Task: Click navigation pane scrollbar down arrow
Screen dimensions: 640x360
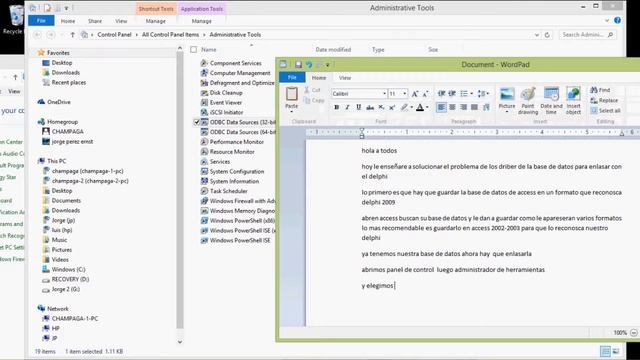Action: (x=180, y=342)
